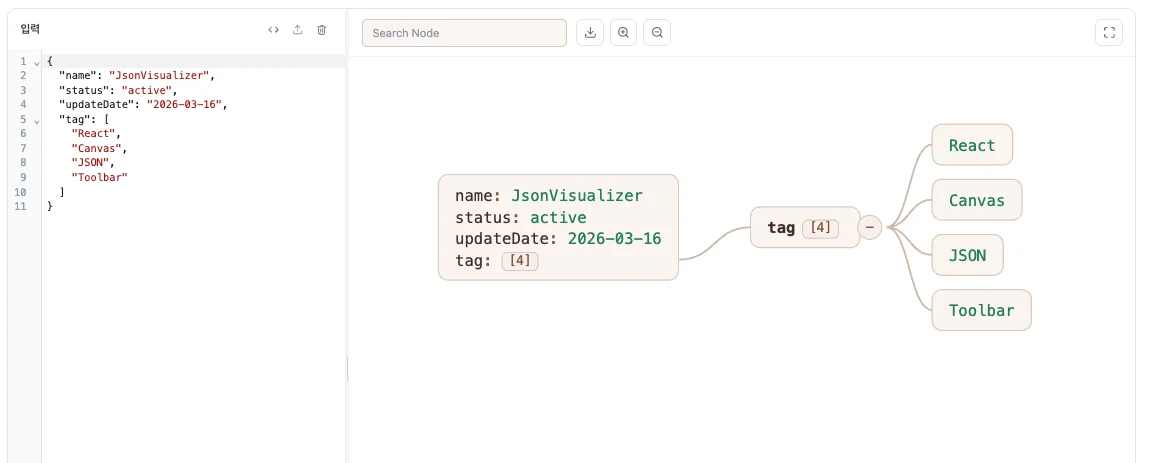
Task: Enter fullscreen mode
Action: [1109, 32]
